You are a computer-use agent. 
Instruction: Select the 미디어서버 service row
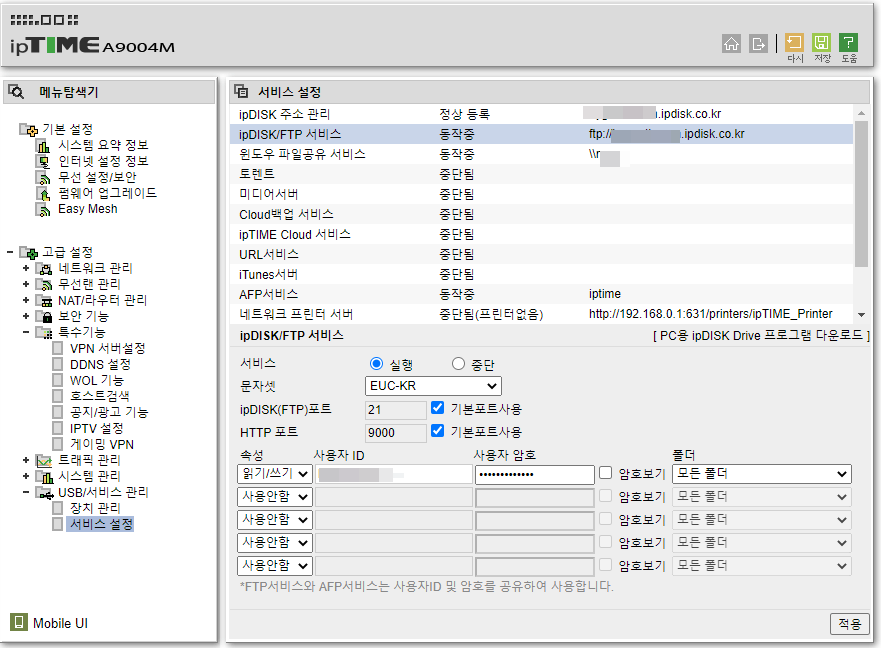pos(541,194)
